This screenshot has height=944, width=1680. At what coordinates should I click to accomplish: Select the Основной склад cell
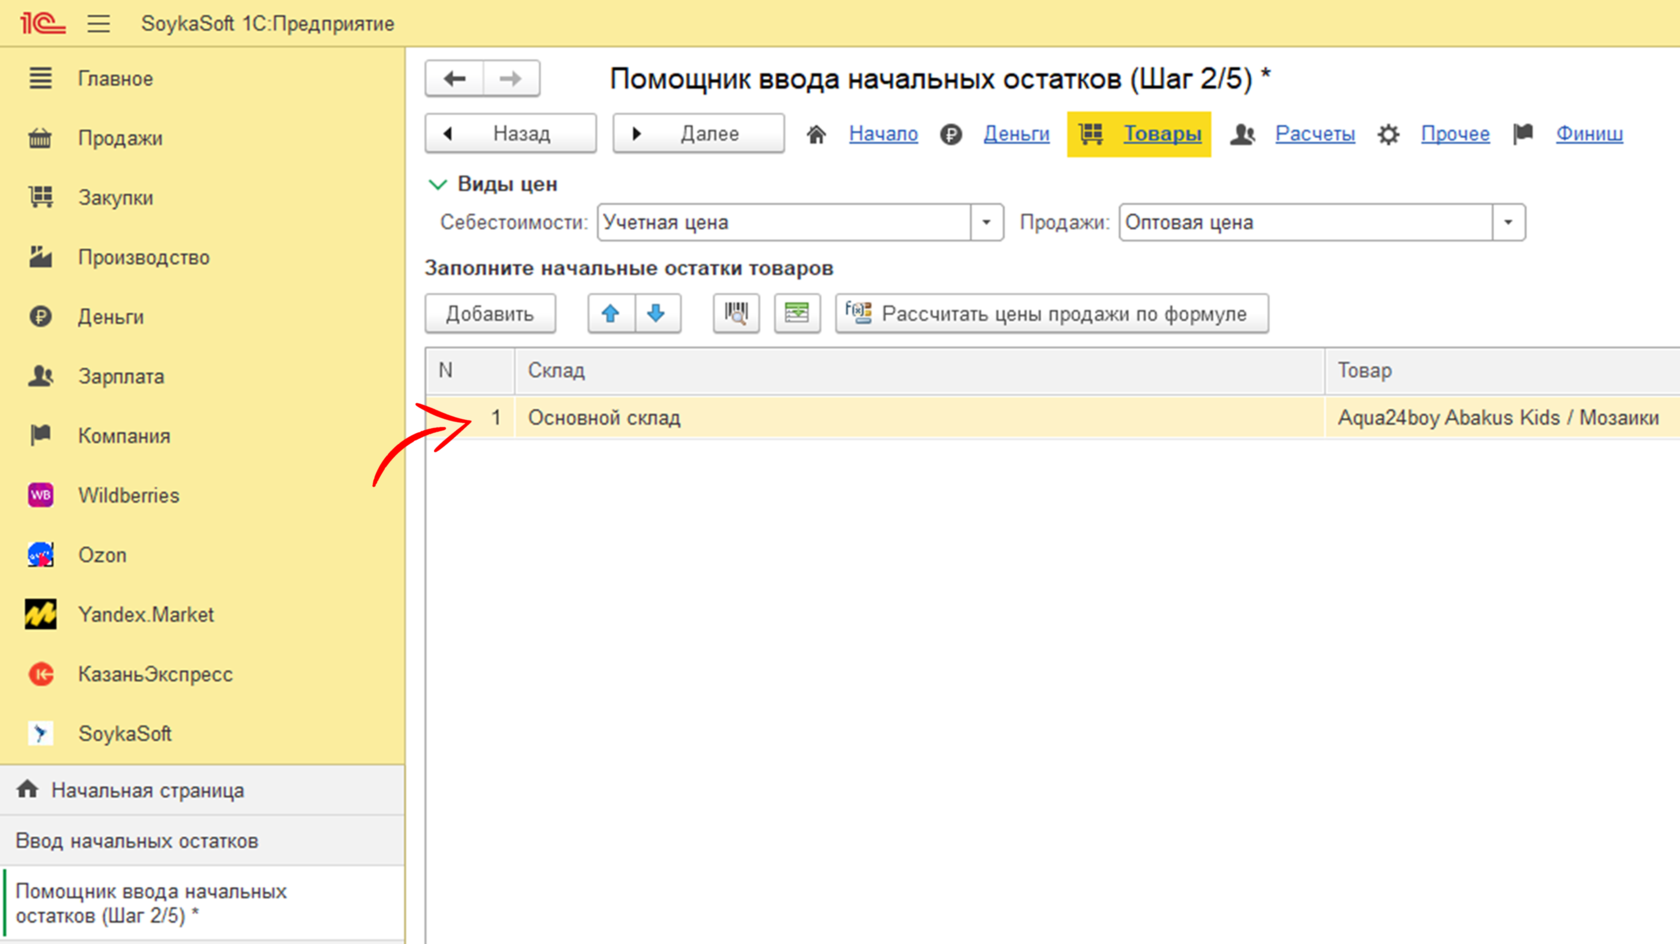coord(919,418)
